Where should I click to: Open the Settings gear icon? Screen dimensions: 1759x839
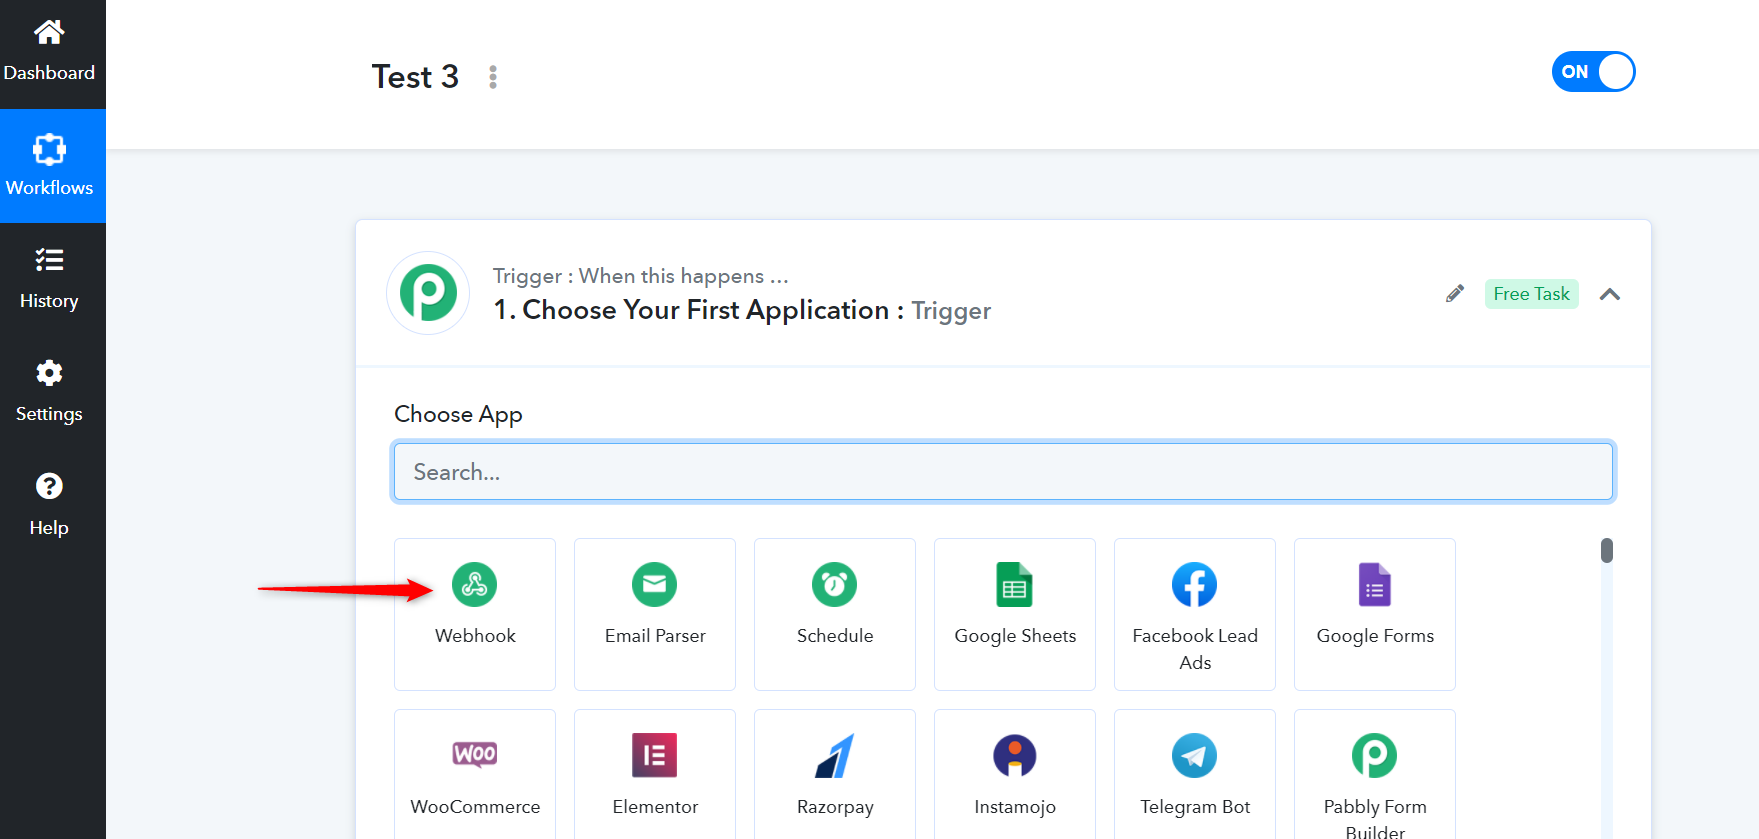[x=49, y=373]
